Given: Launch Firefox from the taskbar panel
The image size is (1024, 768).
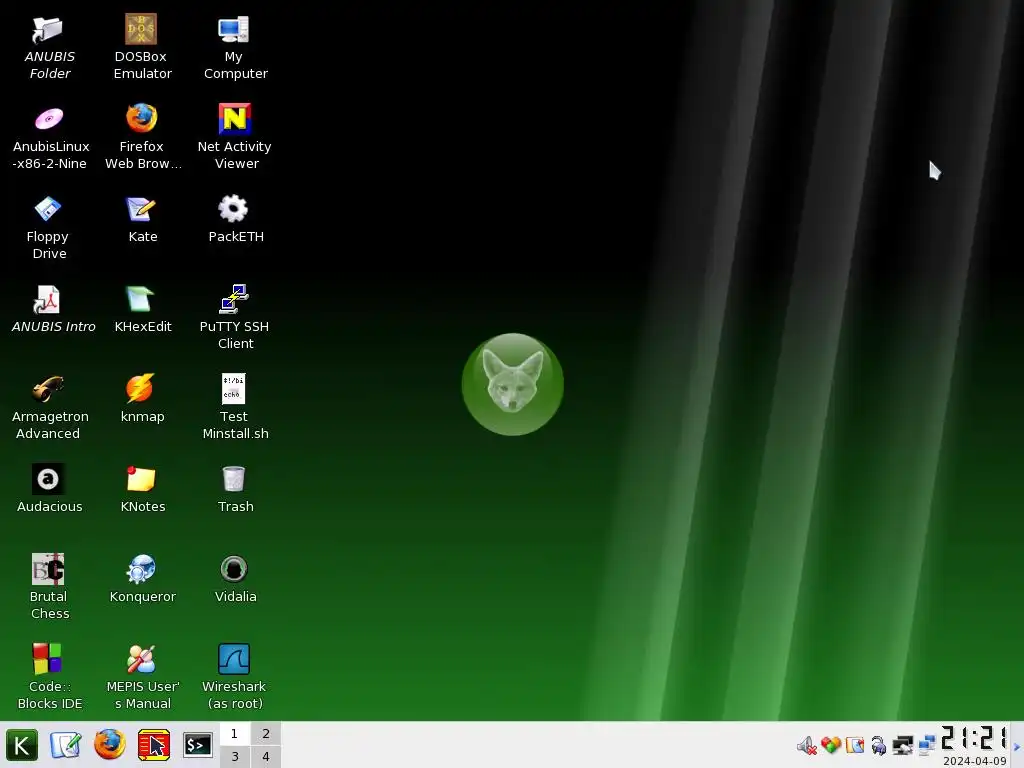Looking at the screenshot, I should pos(110,745).
